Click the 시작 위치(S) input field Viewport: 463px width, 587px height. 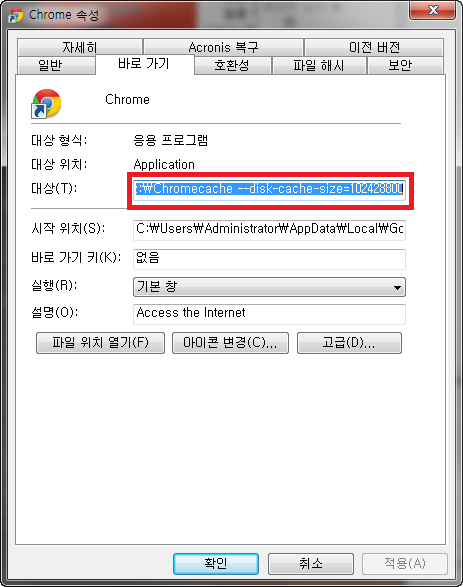(x=269, y=230)
